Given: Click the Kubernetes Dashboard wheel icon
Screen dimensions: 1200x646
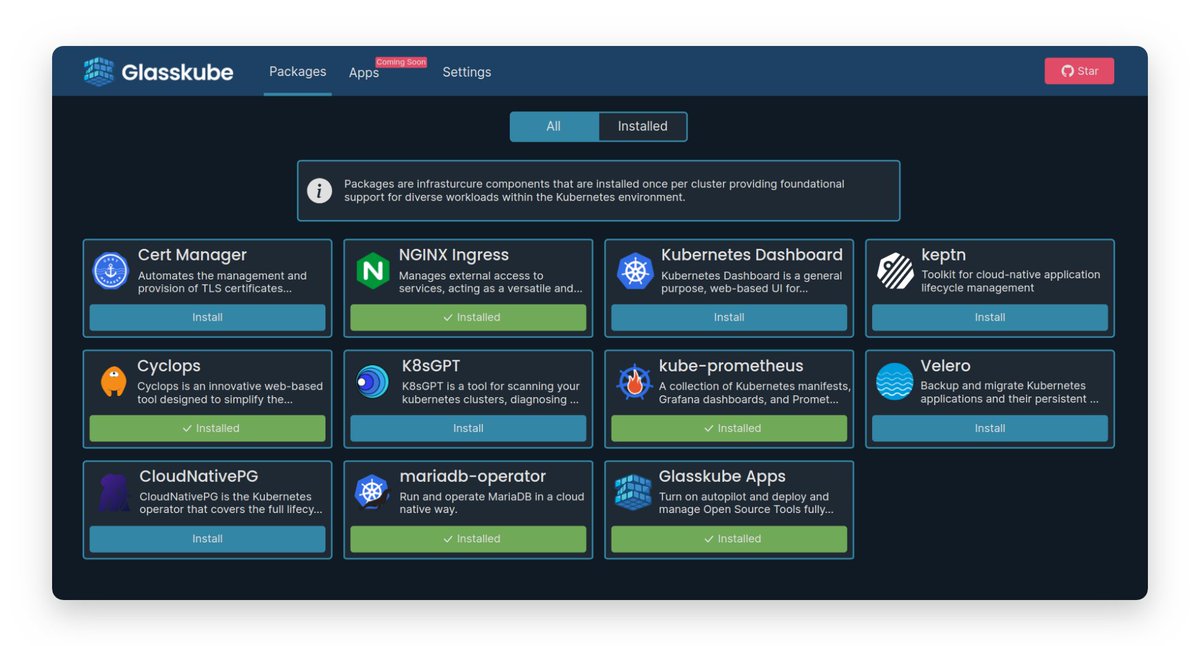Looking at the screenshot, I should pos(635,271).
